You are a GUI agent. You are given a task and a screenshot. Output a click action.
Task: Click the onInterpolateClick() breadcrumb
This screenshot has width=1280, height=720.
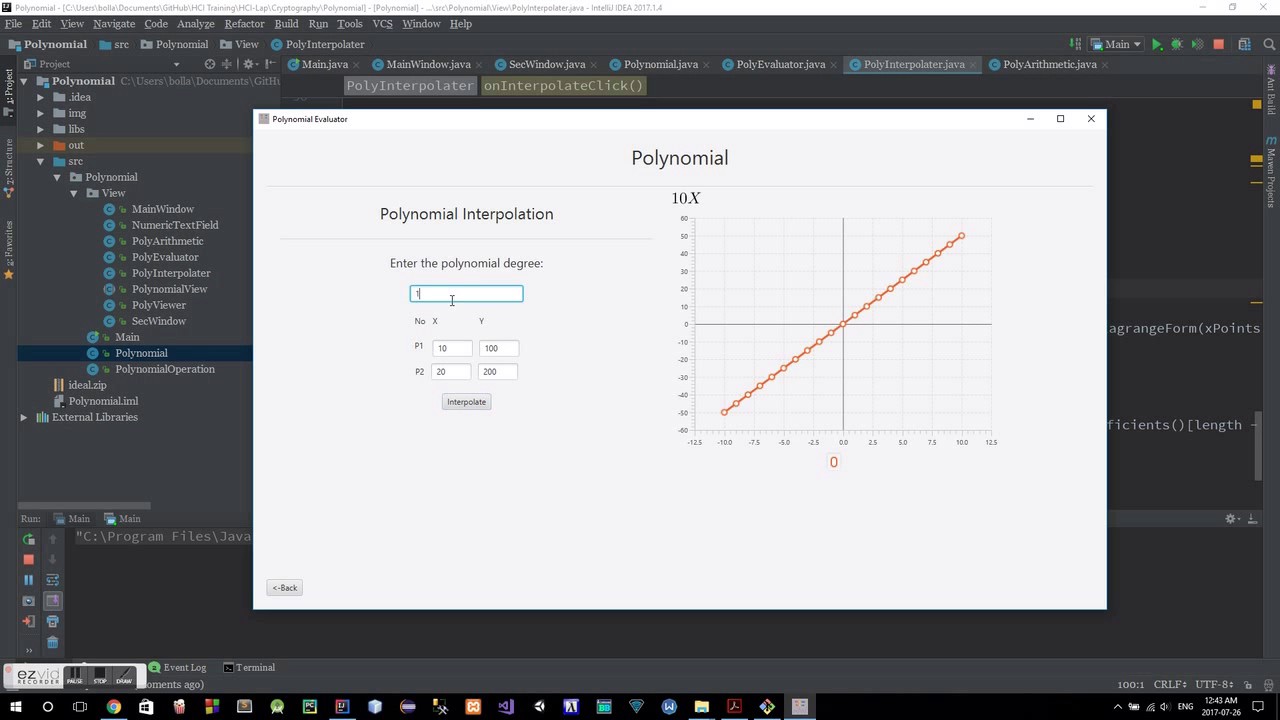[x=563, y=86]
